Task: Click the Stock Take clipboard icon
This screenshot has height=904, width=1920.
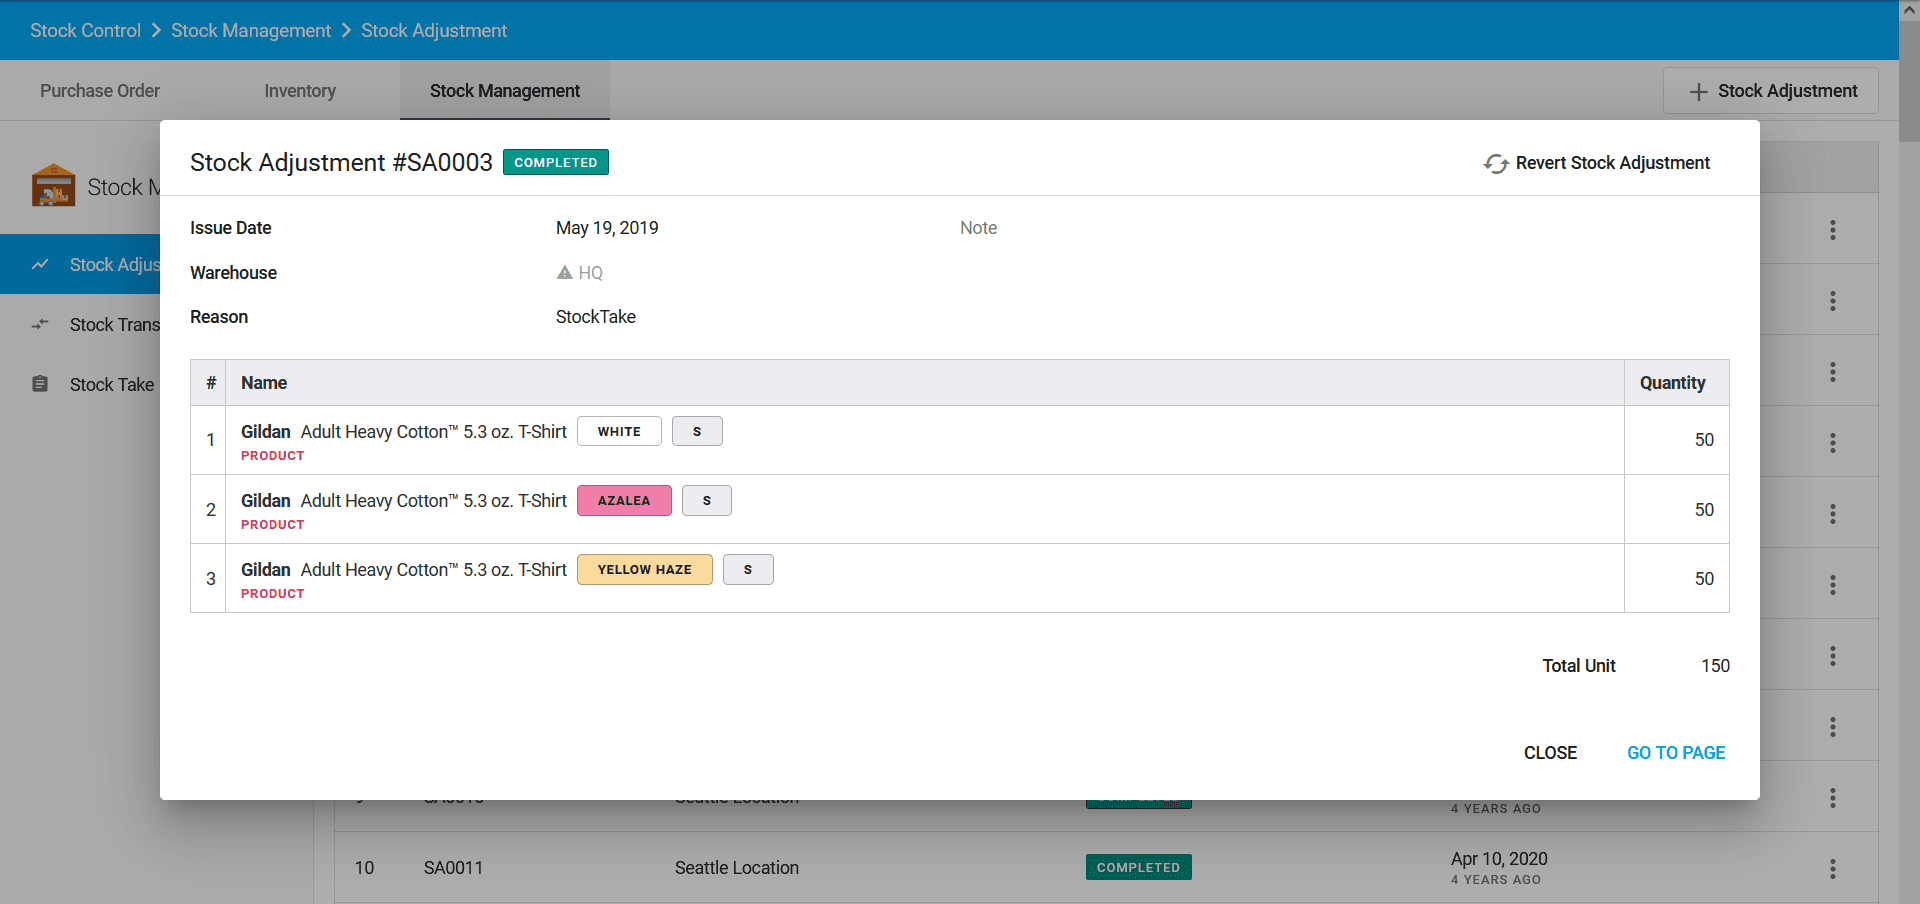Action: (x=40, y=384)
